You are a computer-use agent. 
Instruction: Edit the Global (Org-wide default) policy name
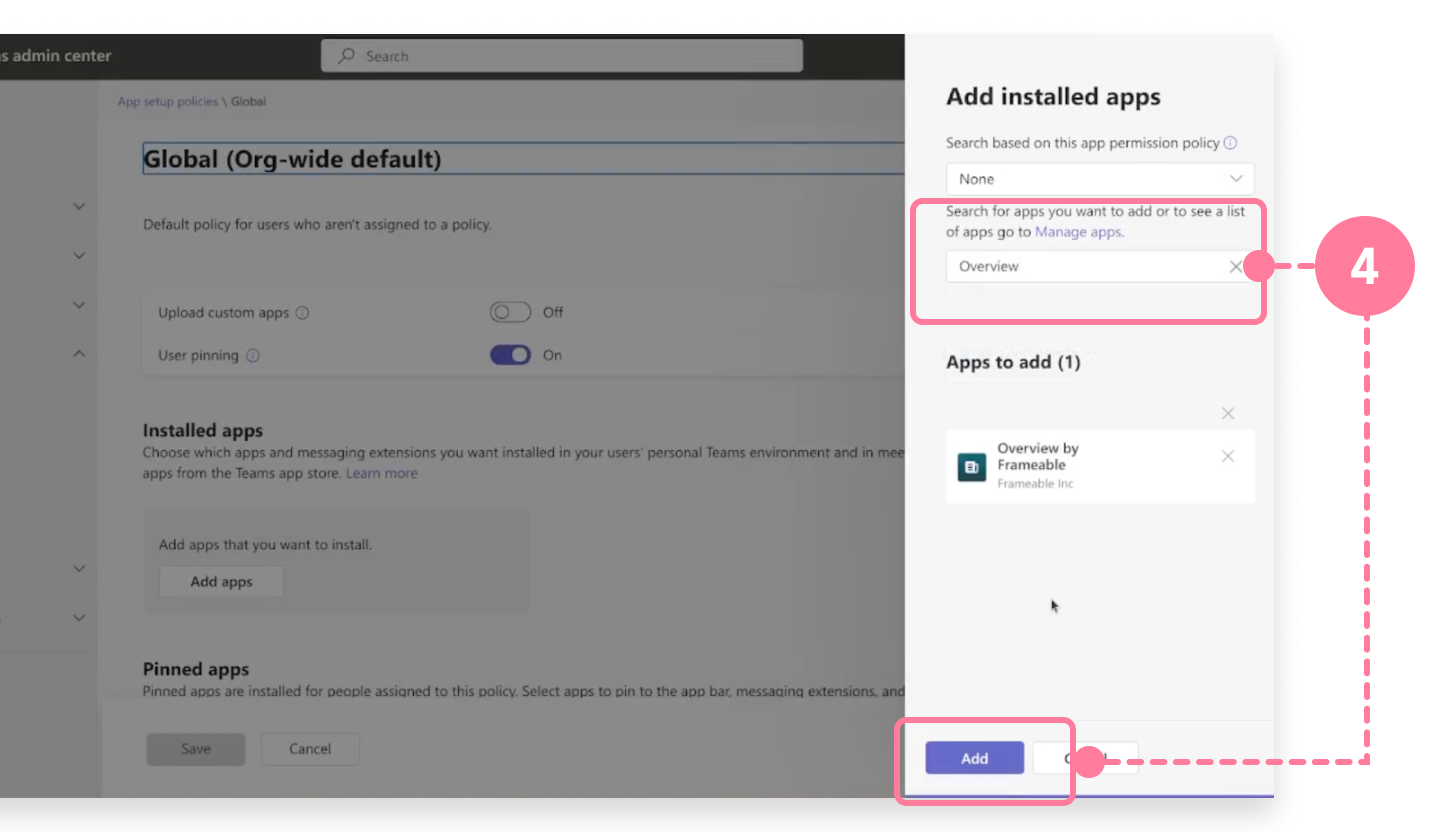pyautogui.click(x=523, y=159)
